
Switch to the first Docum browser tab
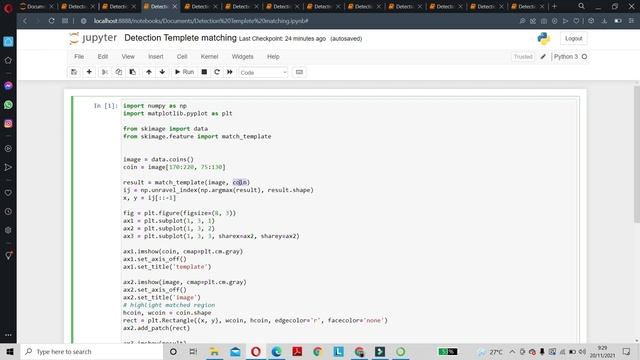point(37,7)
